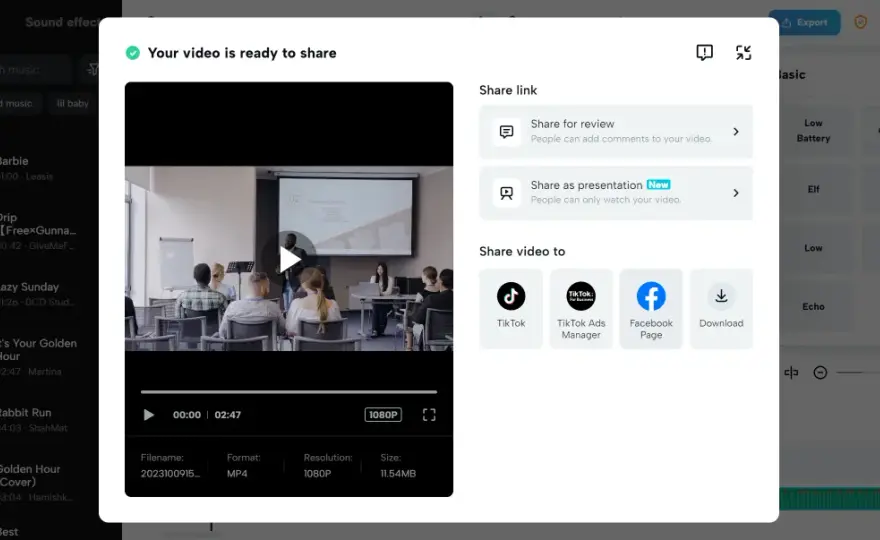Click the 11.54MB size value

398,474
